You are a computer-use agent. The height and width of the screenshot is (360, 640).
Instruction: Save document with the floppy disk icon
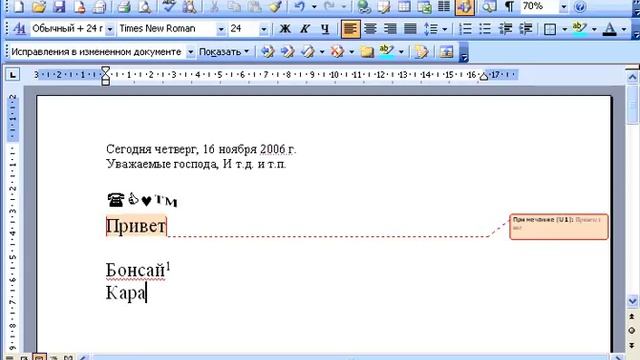(60, 6)
